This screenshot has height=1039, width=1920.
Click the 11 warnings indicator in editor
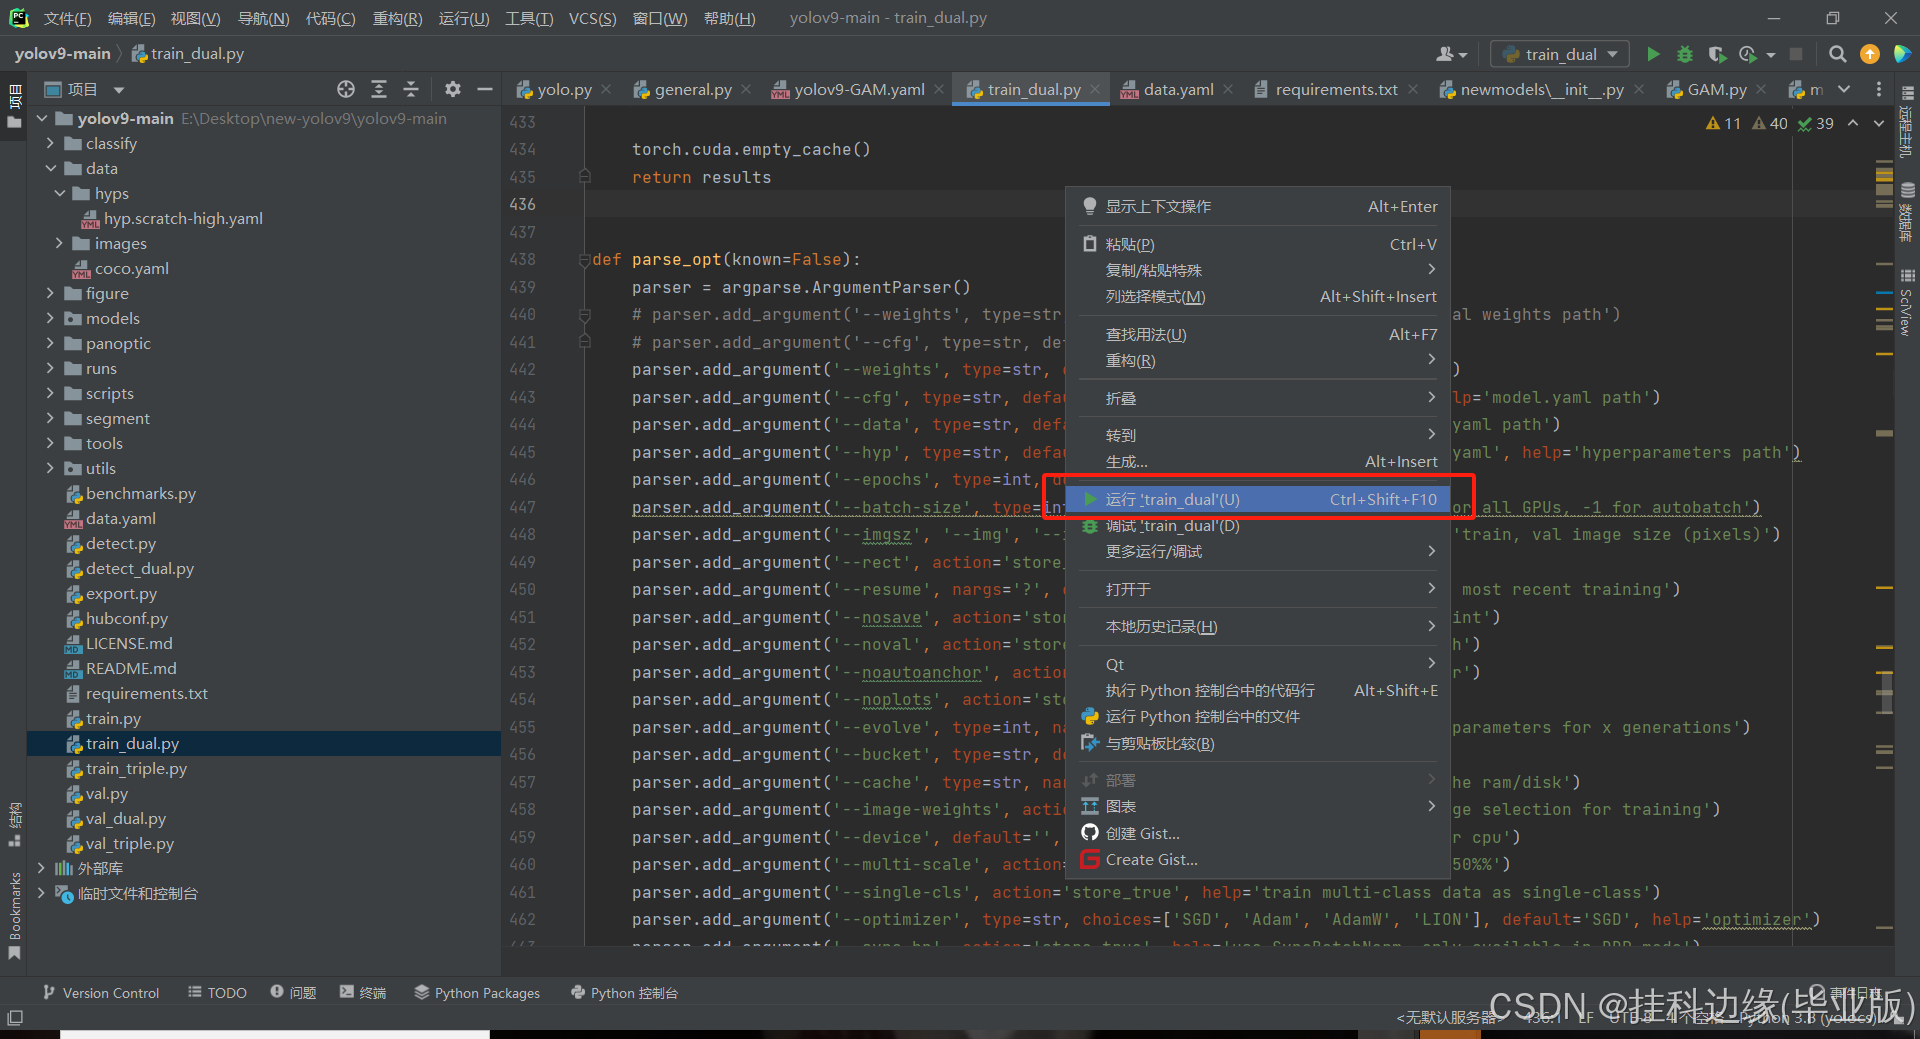click(1723, 123)
